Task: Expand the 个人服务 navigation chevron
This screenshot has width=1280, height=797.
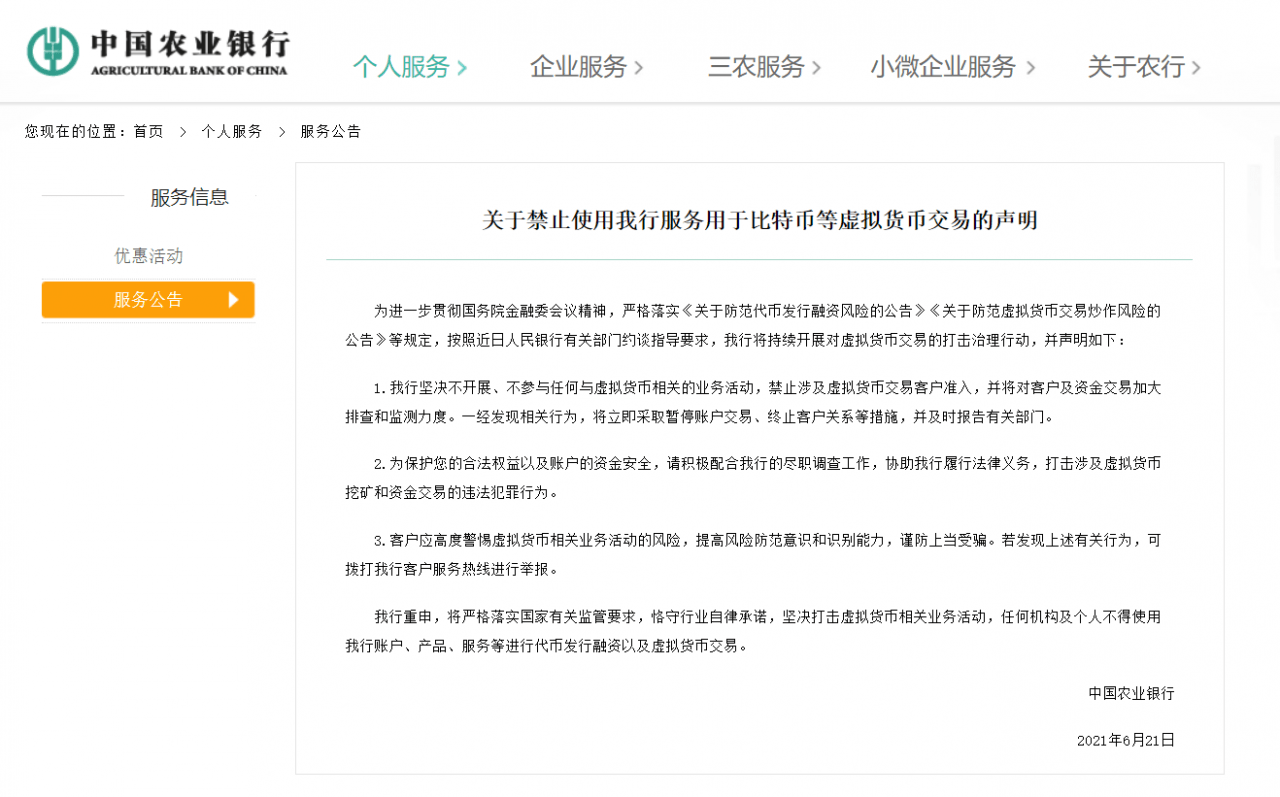Action: click(463, 67)
